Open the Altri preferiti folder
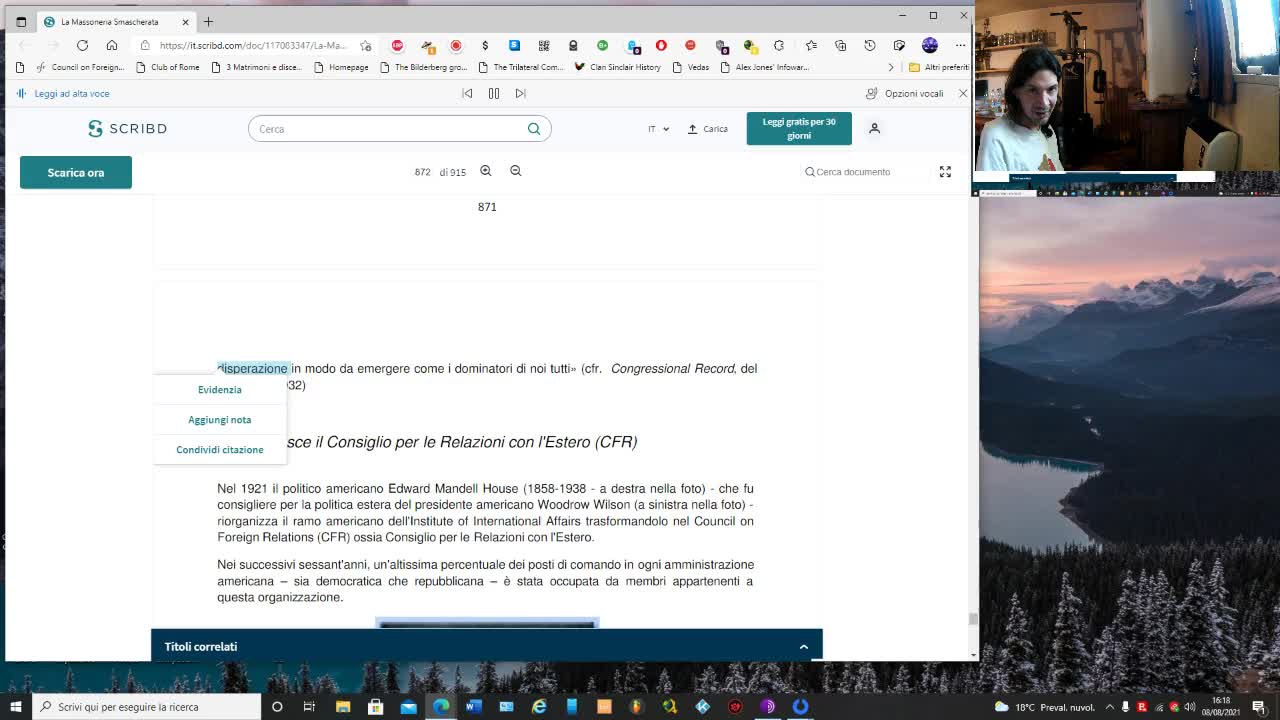This screenshot has width=1280, height=720. [938, 67]
